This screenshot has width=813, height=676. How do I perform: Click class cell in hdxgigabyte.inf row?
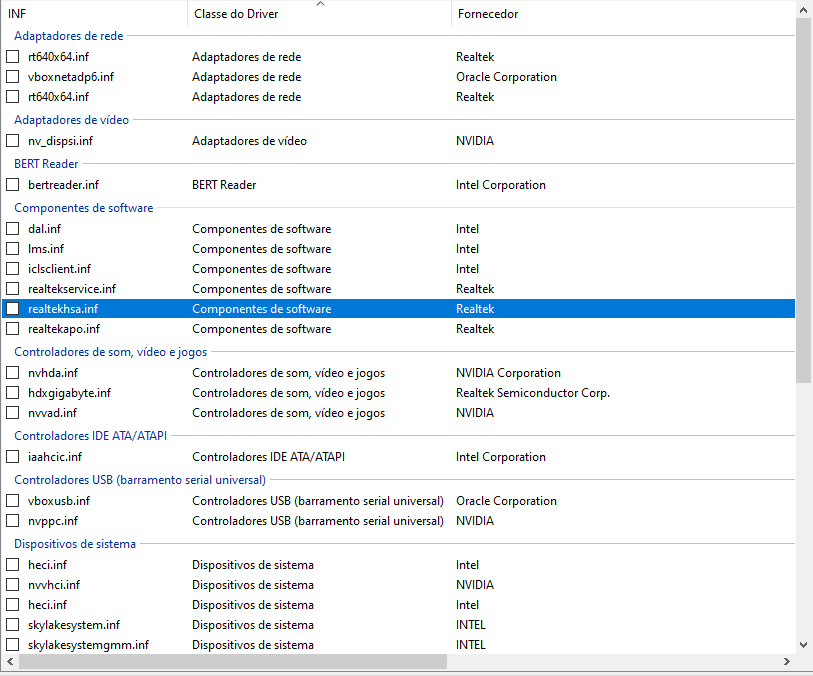(x=288, y=393)
